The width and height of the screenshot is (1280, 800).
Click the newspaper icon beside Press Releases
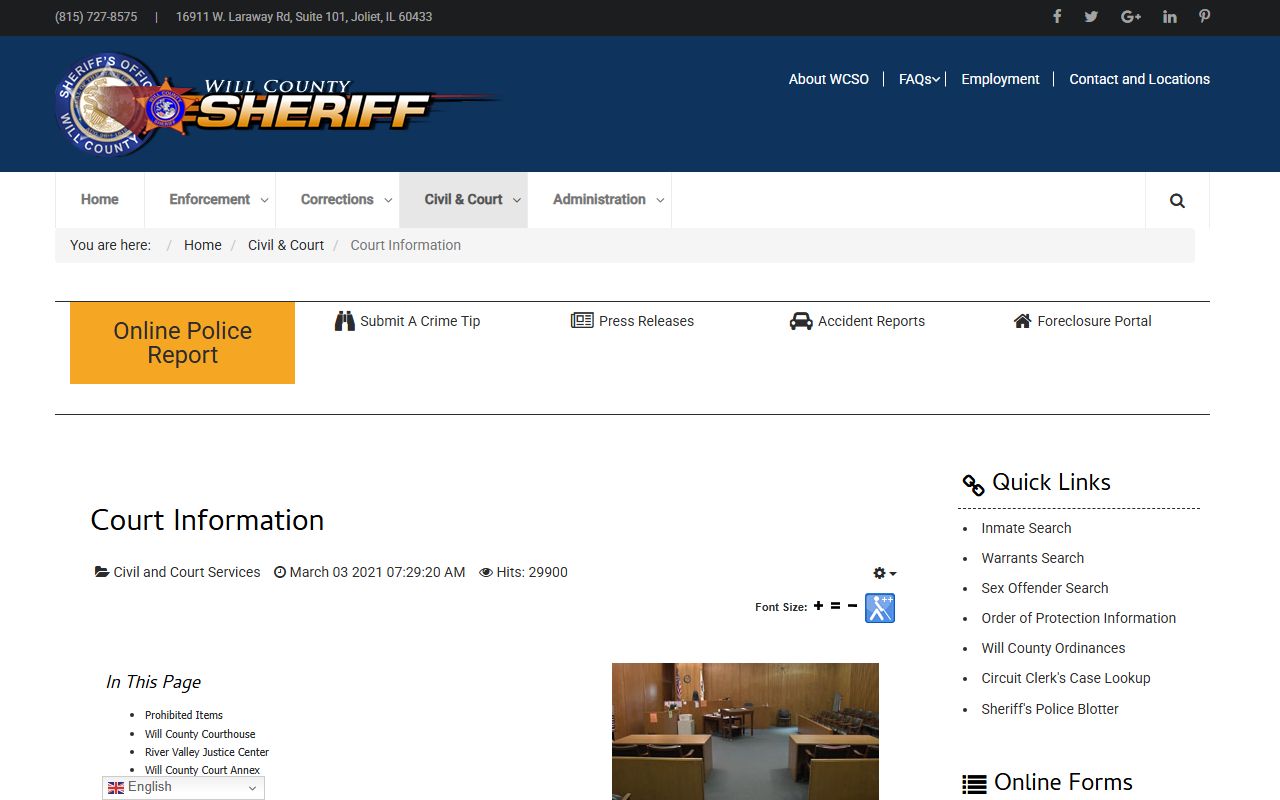click(x=582, y=321)
